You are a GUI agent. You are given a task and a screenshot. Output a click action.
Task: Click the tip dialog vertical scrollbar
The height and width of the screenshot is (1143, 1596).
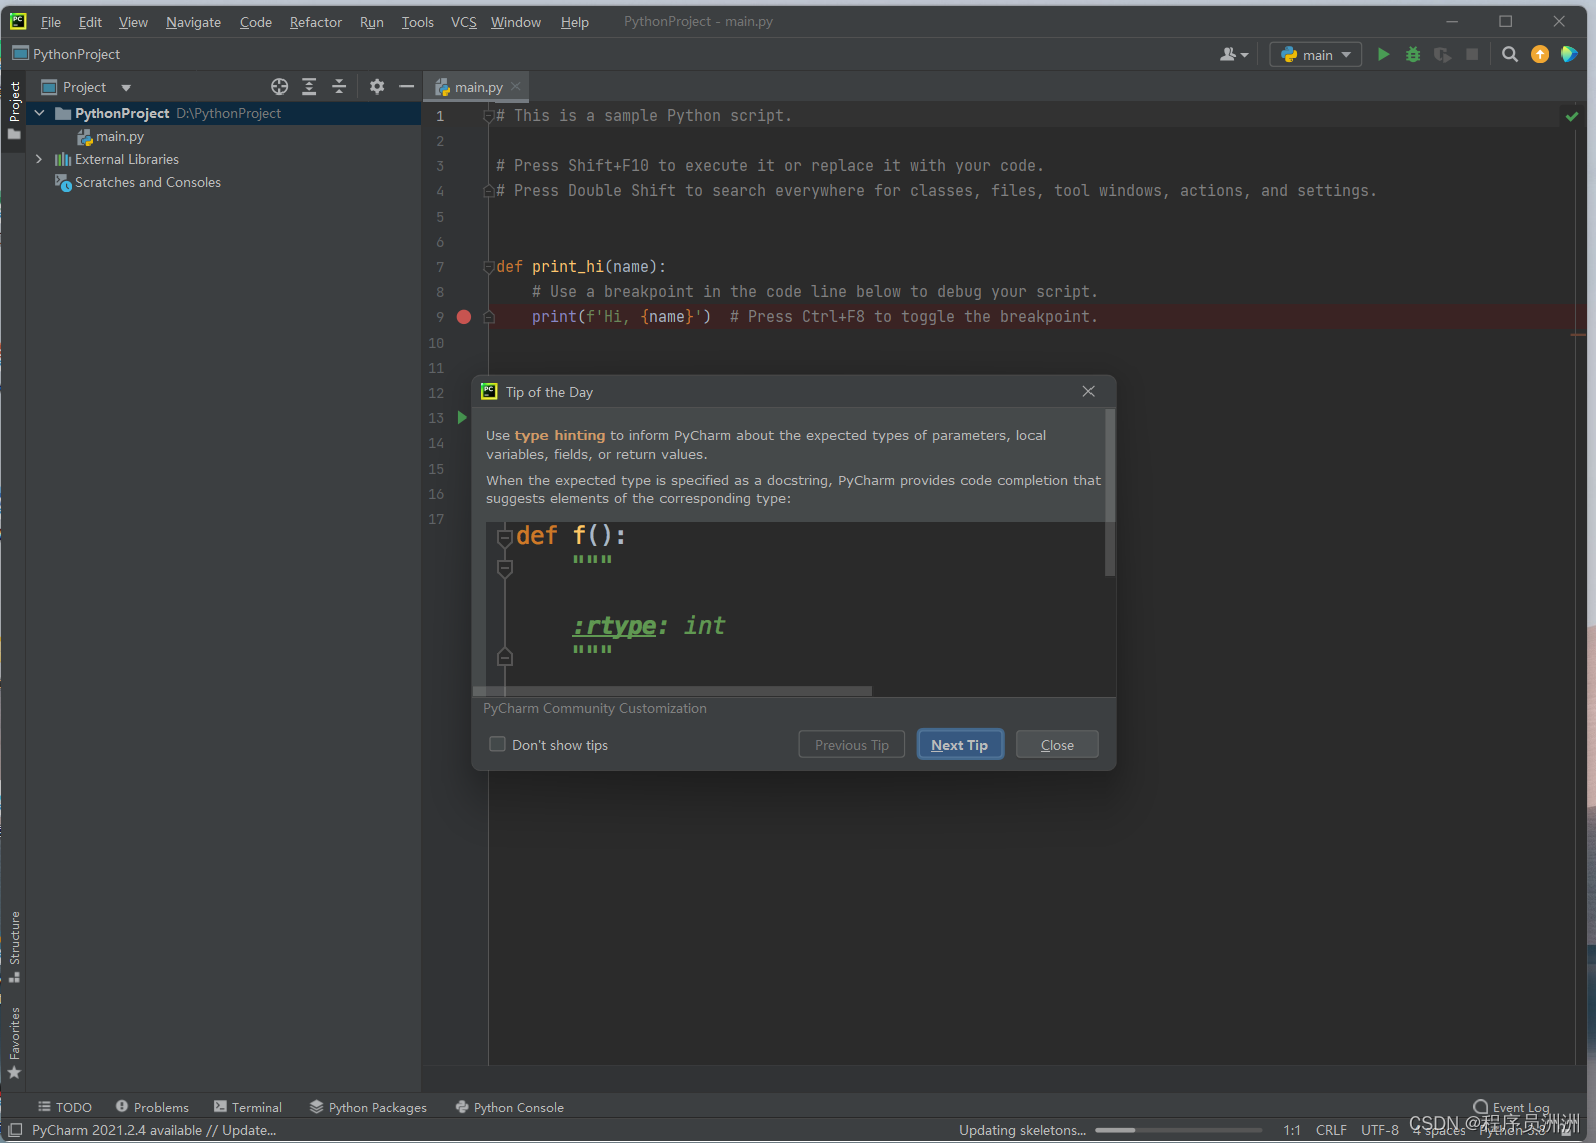pyautogui.click(x=1110, y=492)
